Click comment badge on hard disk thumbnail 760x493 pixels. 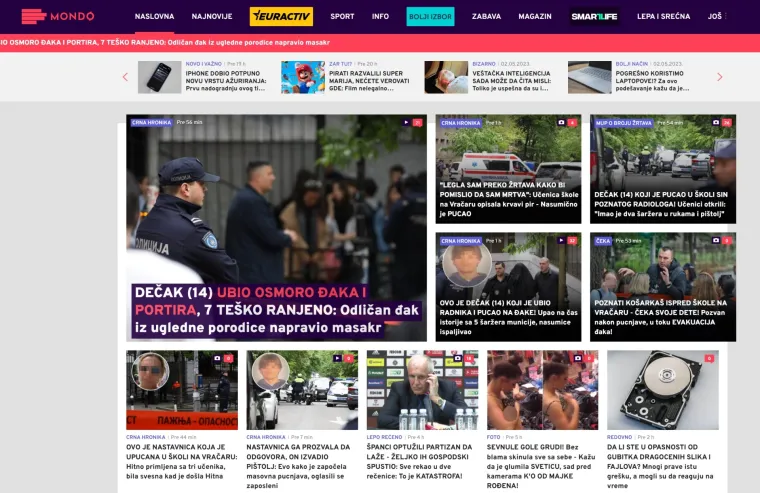click(x=709, y=358)
